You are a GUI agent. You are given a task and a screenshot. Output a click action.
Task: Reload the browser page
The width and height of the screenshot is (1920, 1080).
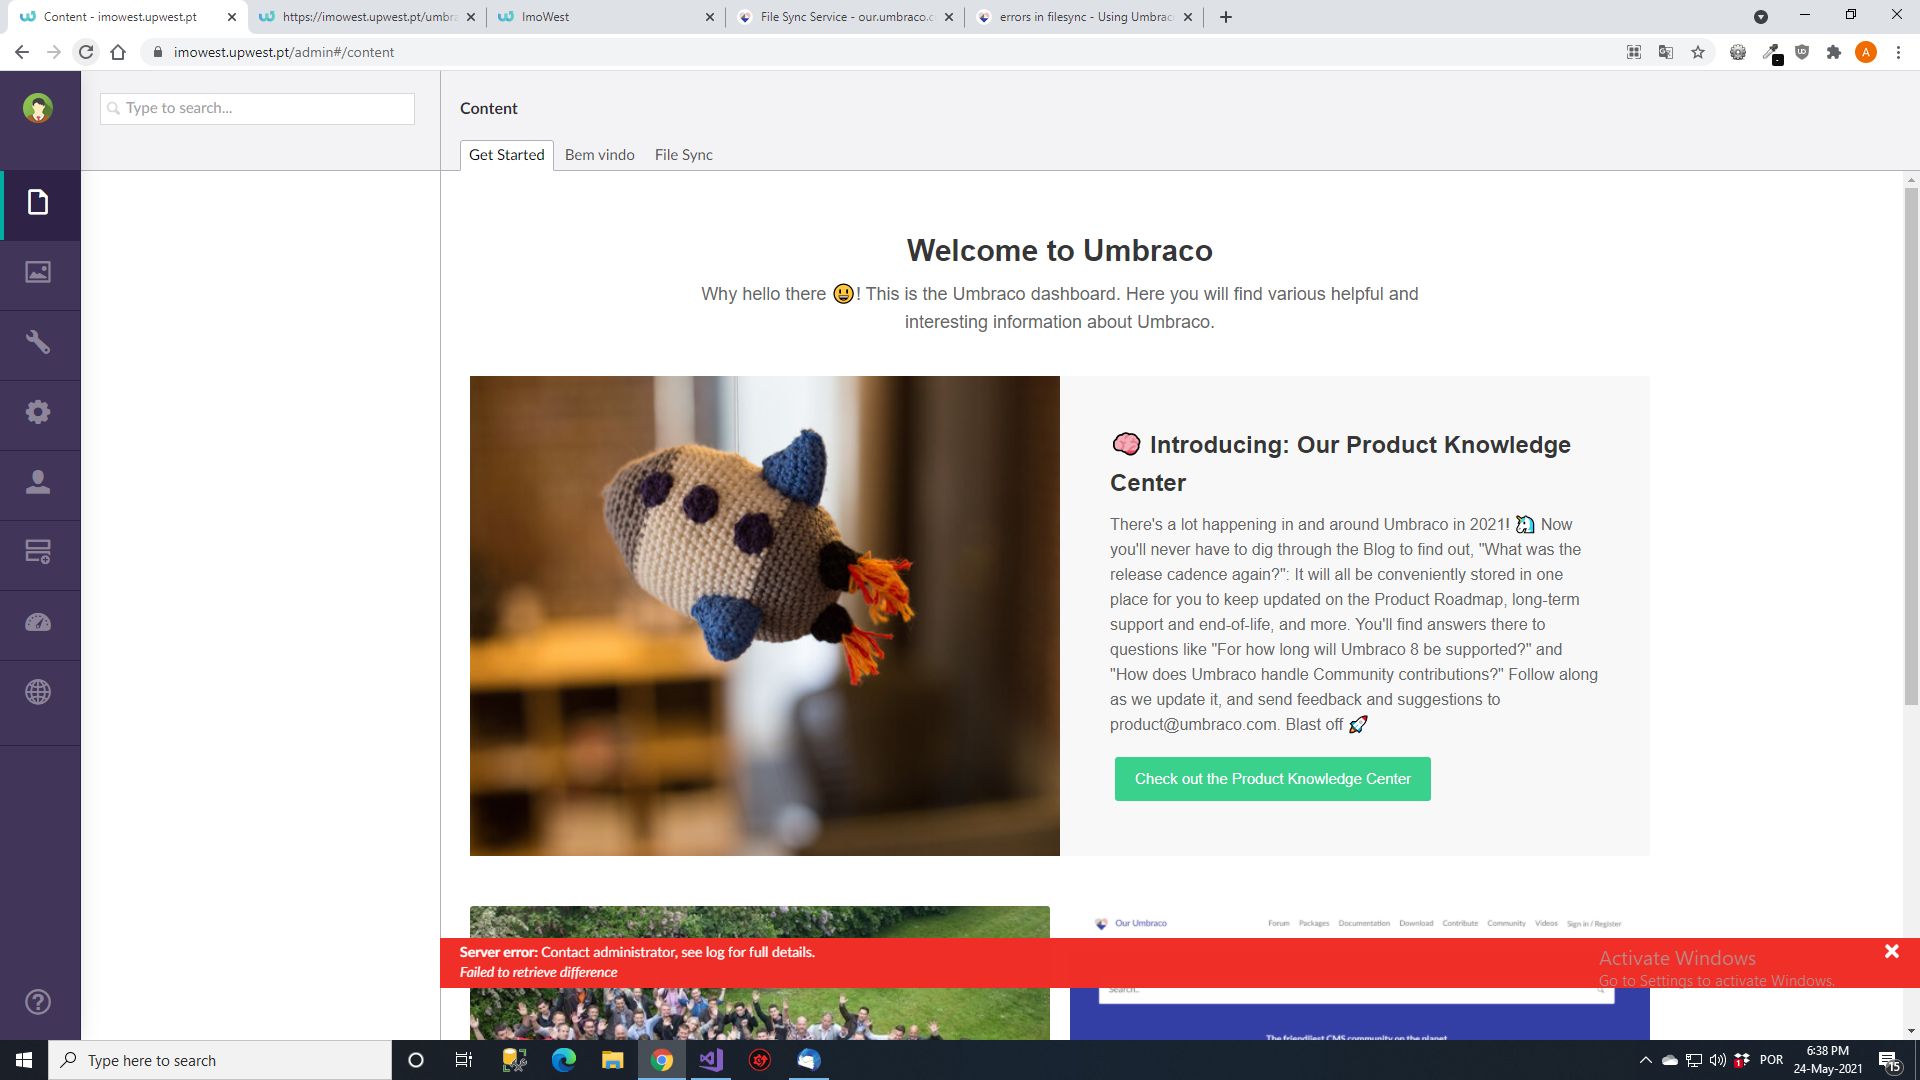(x=86, y=52)
